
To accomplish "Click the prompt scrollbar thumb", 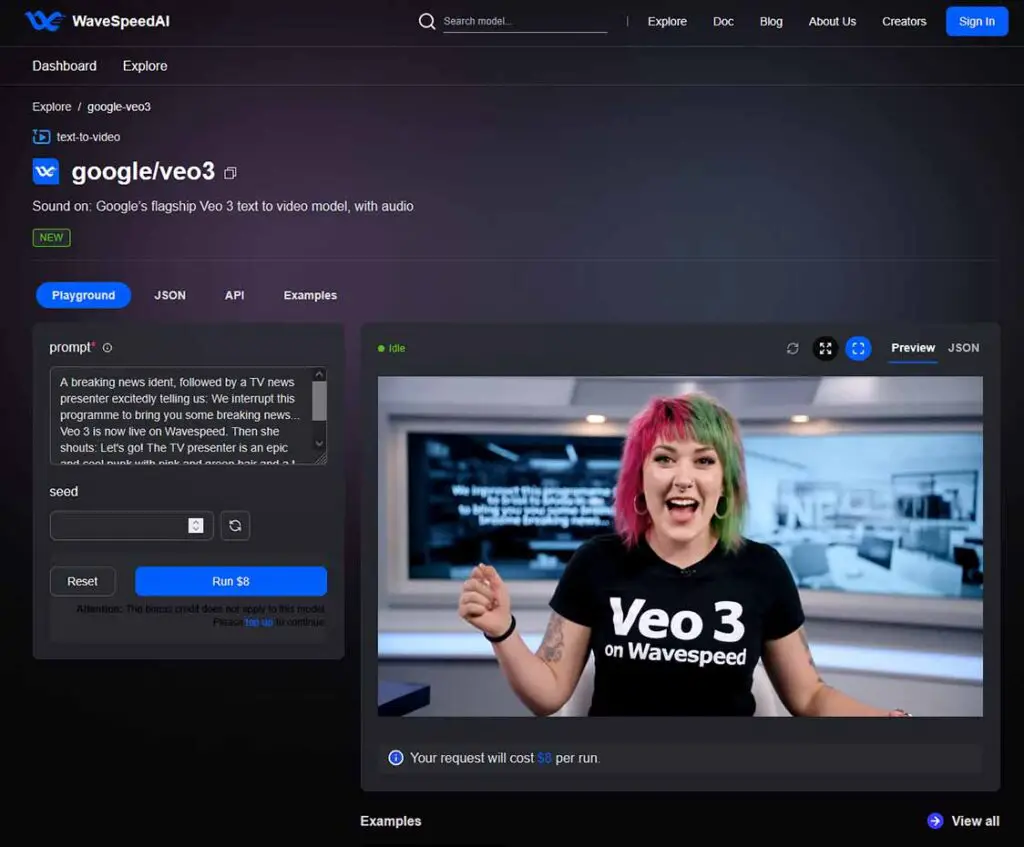I will coord(319,401).
